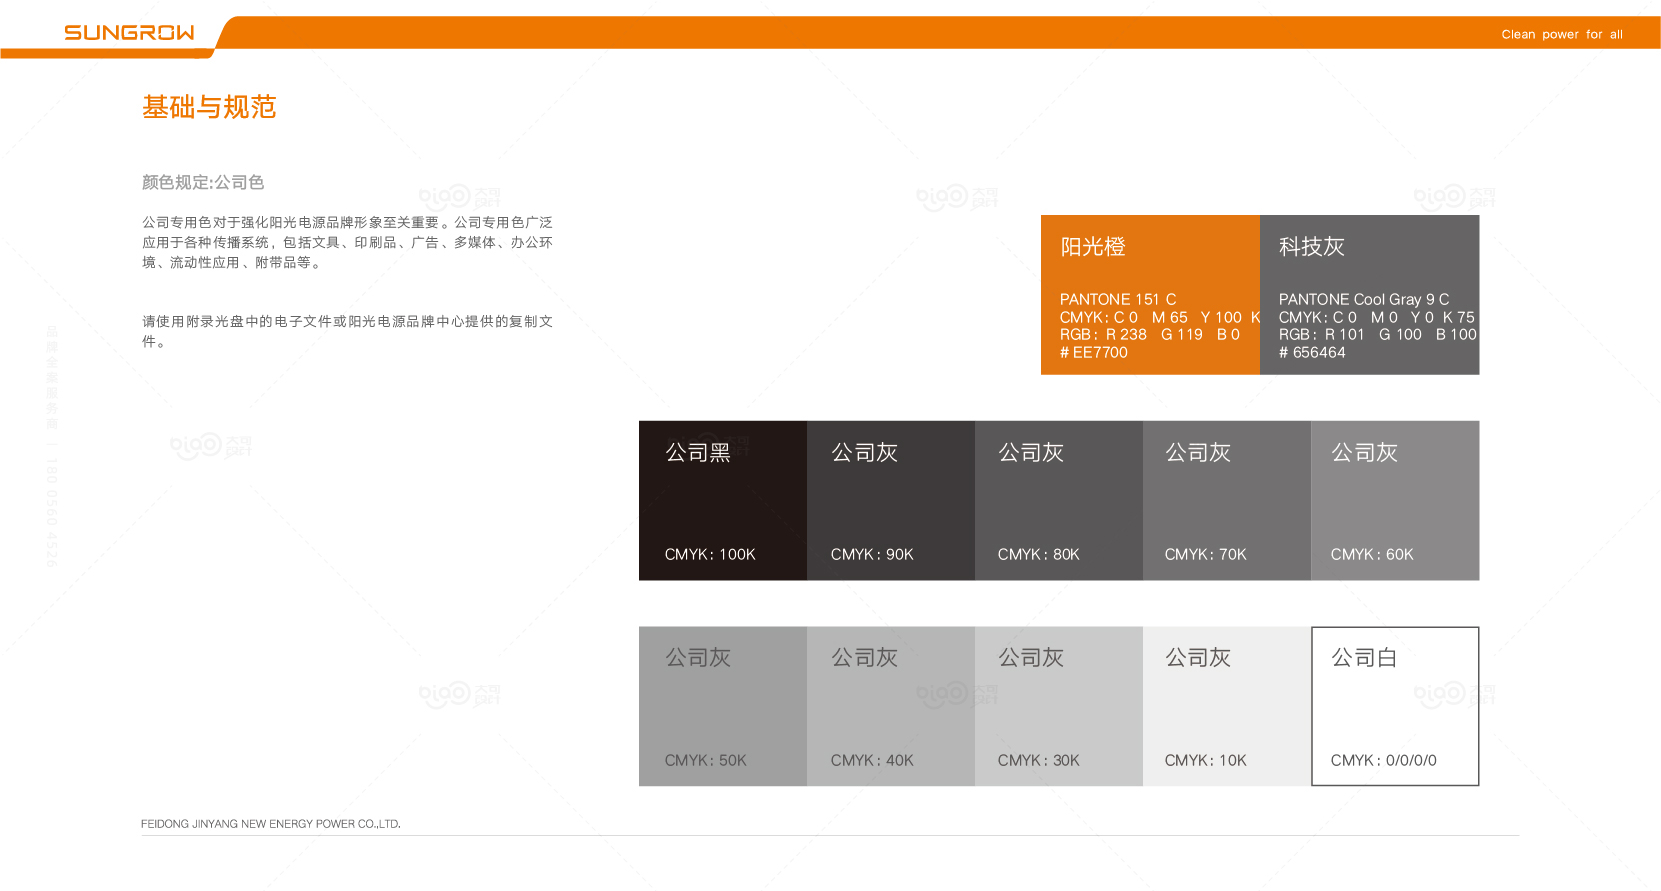
Task: Click the FEIDONG JINYANG company footer text
Action: [270, 824]
